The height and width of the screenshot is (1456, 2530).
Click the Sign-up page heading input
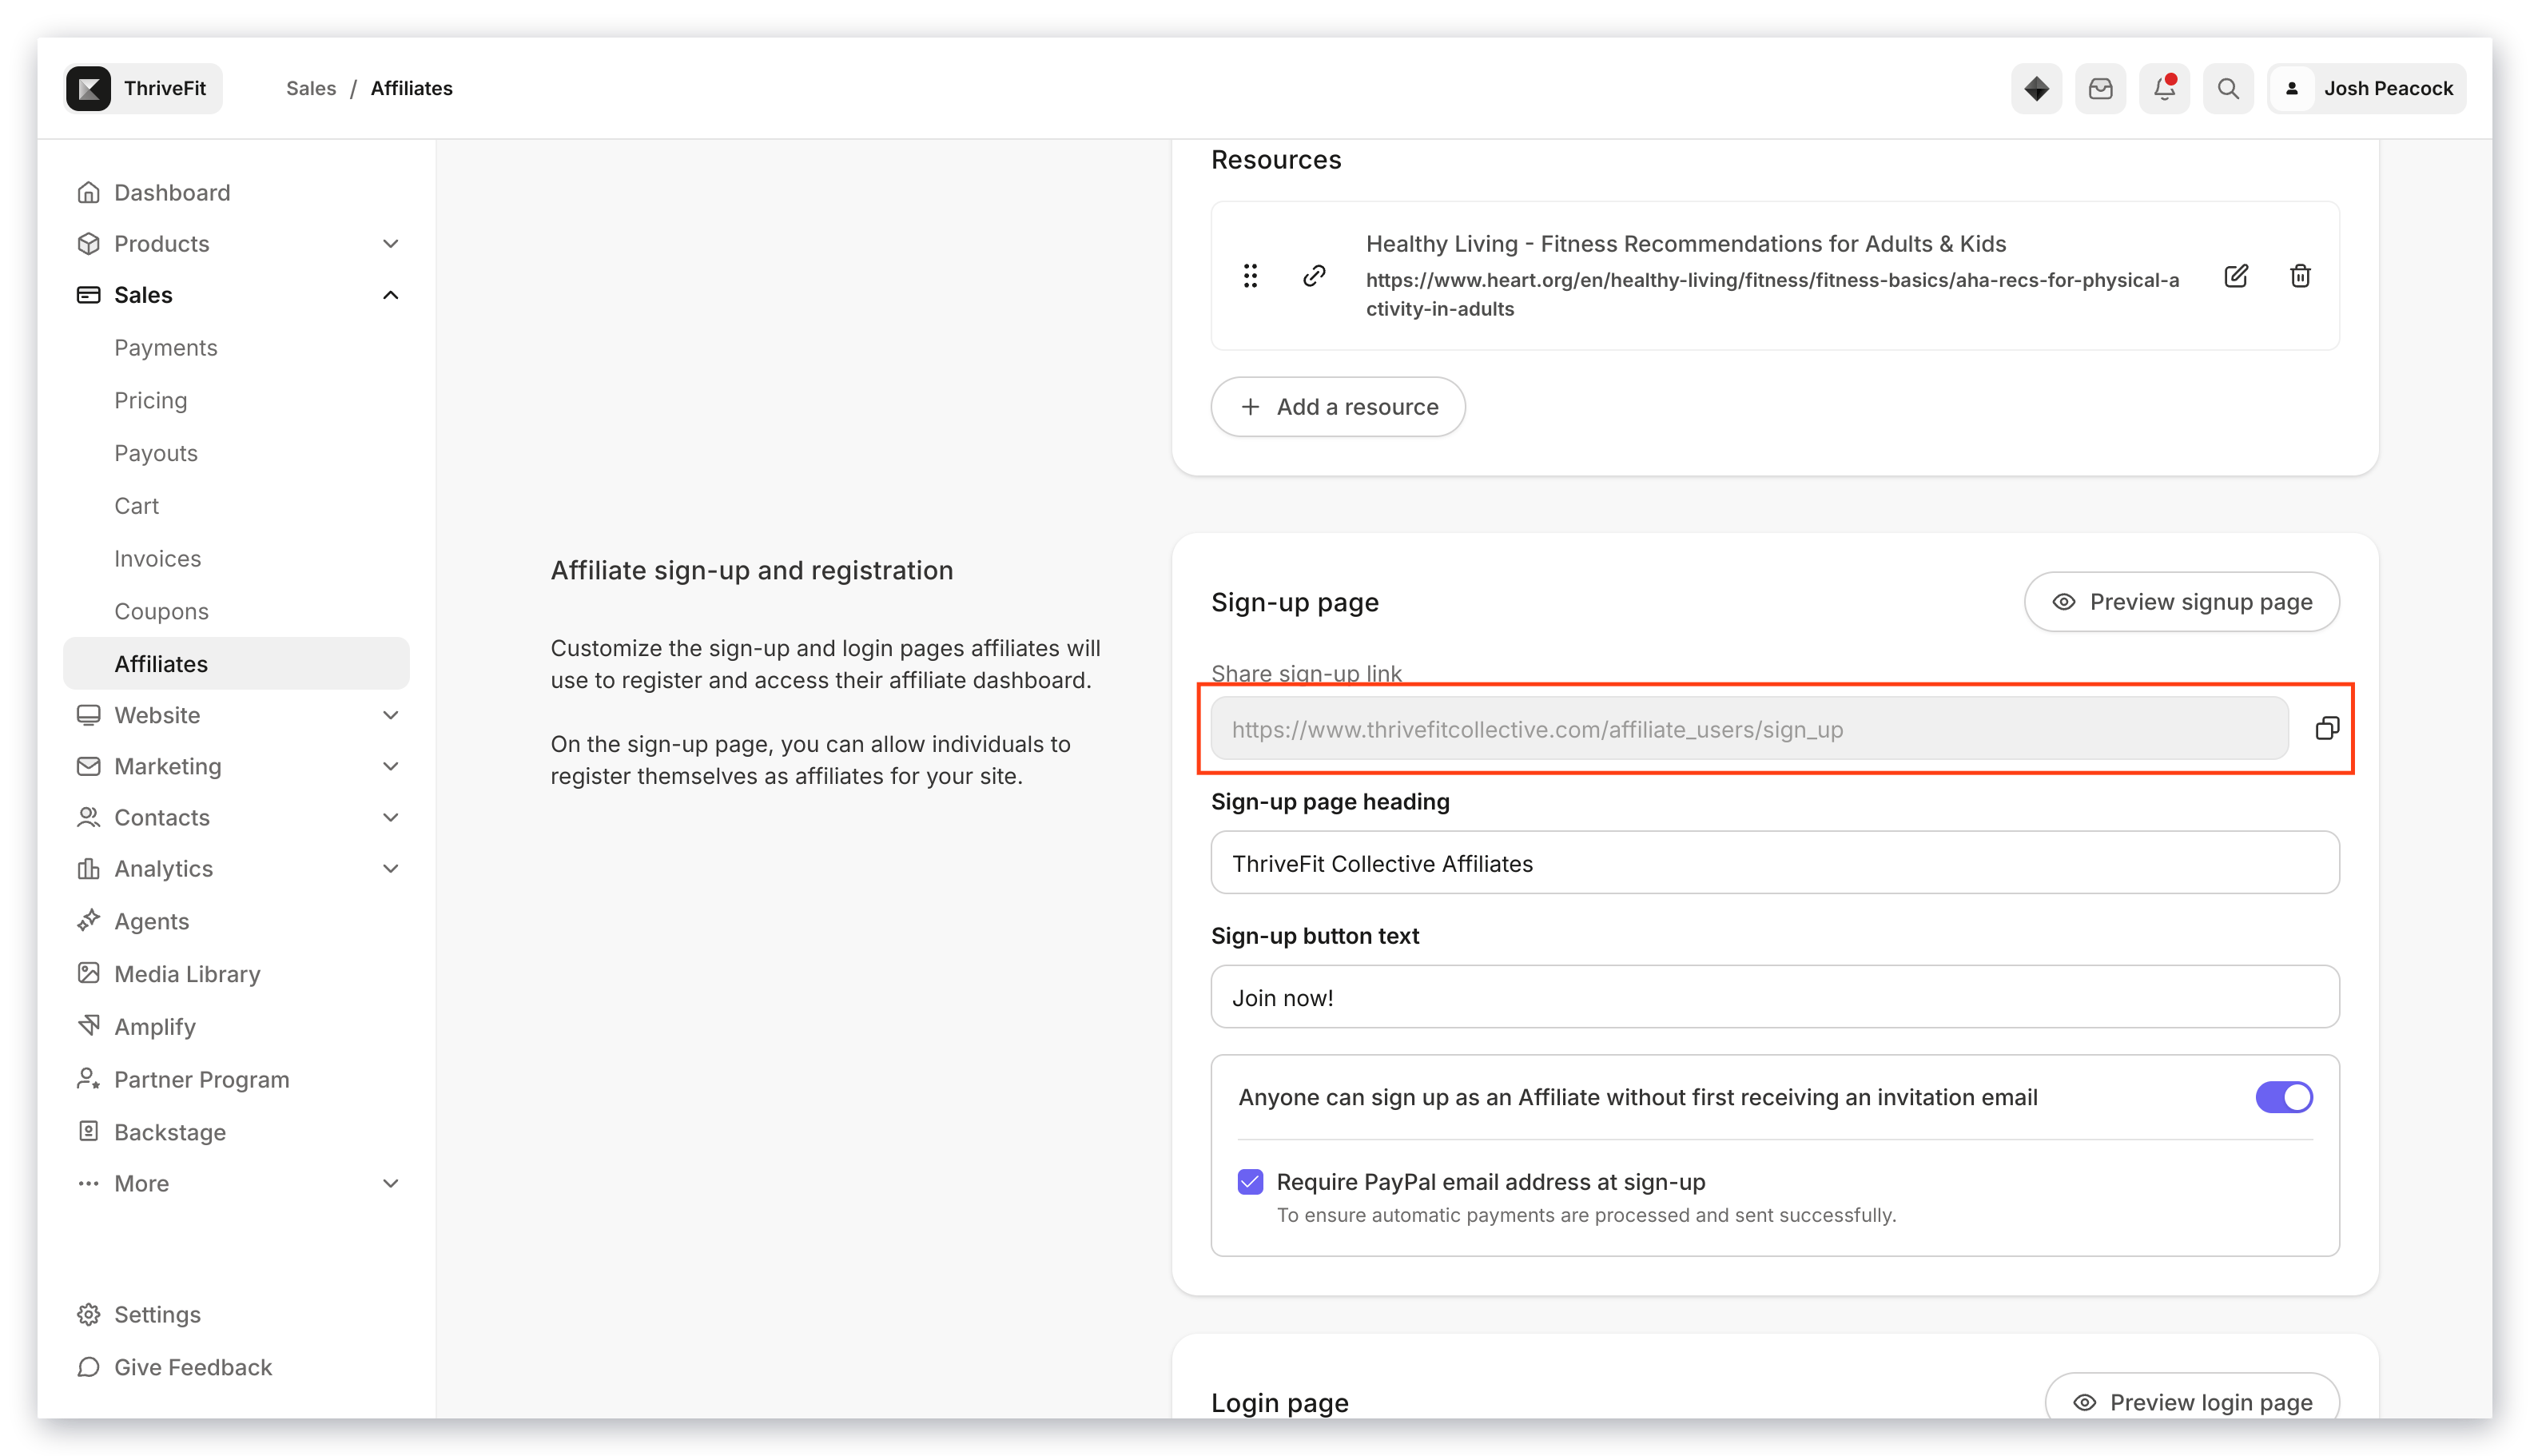[1774, 863]
